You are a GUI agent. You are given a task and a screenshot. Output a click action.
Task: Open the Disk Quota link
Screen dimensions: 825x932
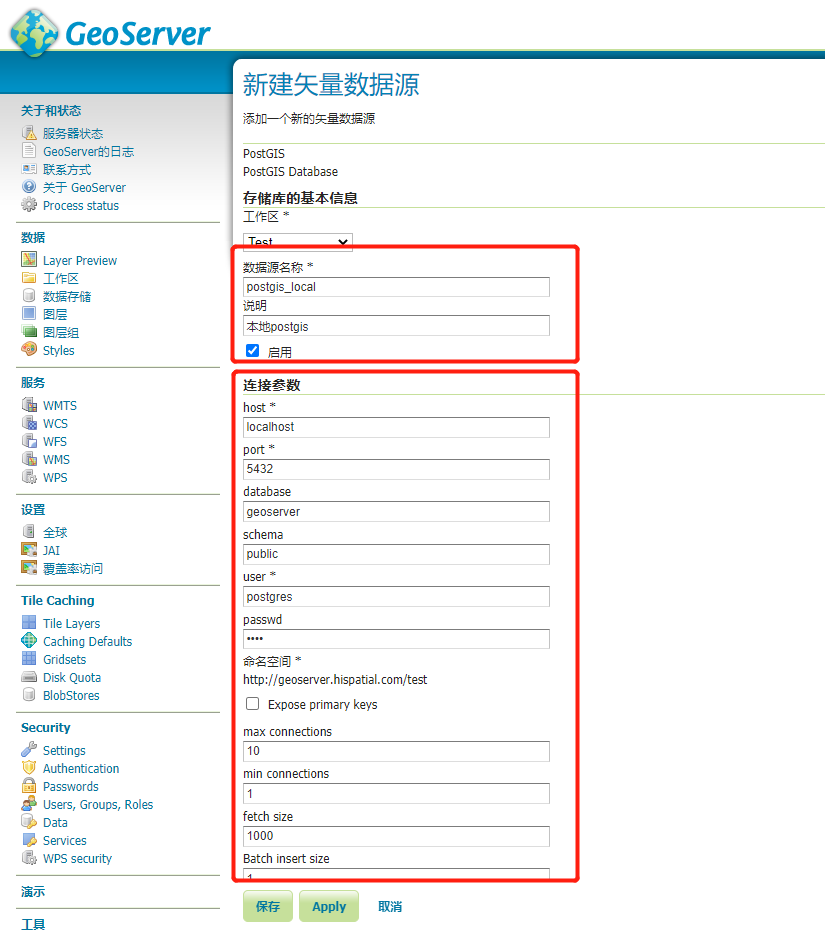pyautogui.click(x=72, y=678)
